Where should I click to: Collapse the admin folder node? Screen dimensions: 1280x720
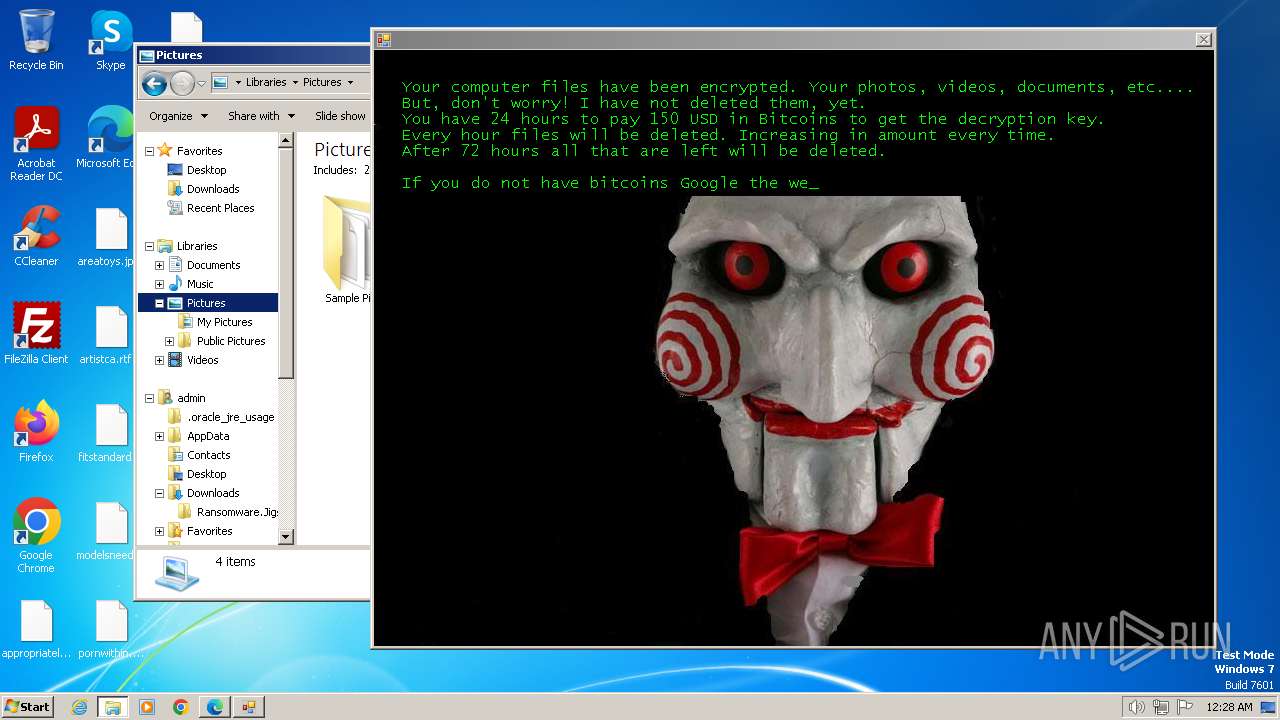tap(149, 398)
